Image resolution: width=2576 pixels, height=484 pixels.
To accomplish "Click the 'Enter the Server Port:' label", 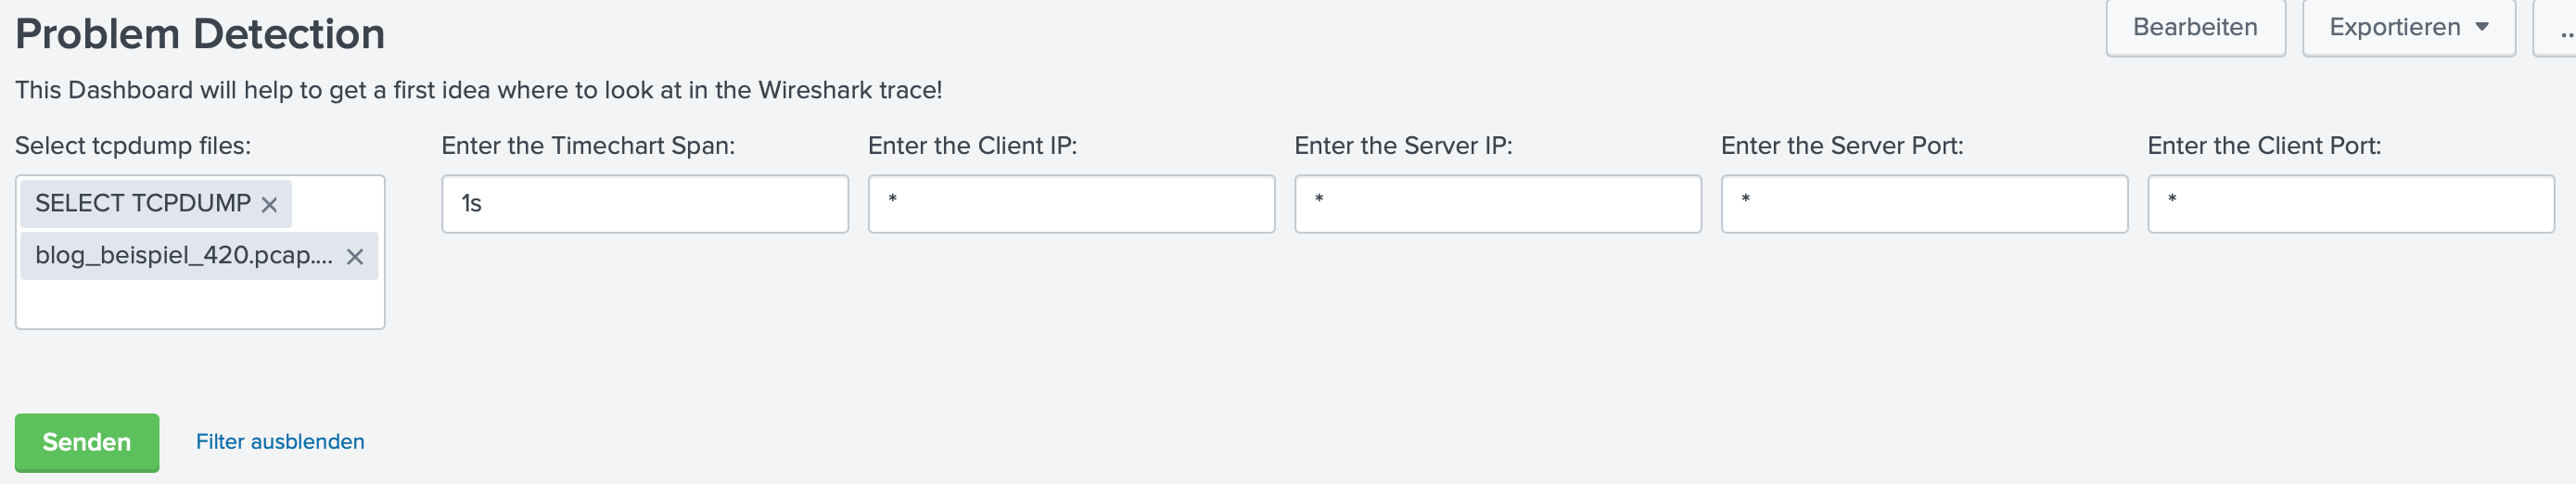I will [x=1842, y=146].
